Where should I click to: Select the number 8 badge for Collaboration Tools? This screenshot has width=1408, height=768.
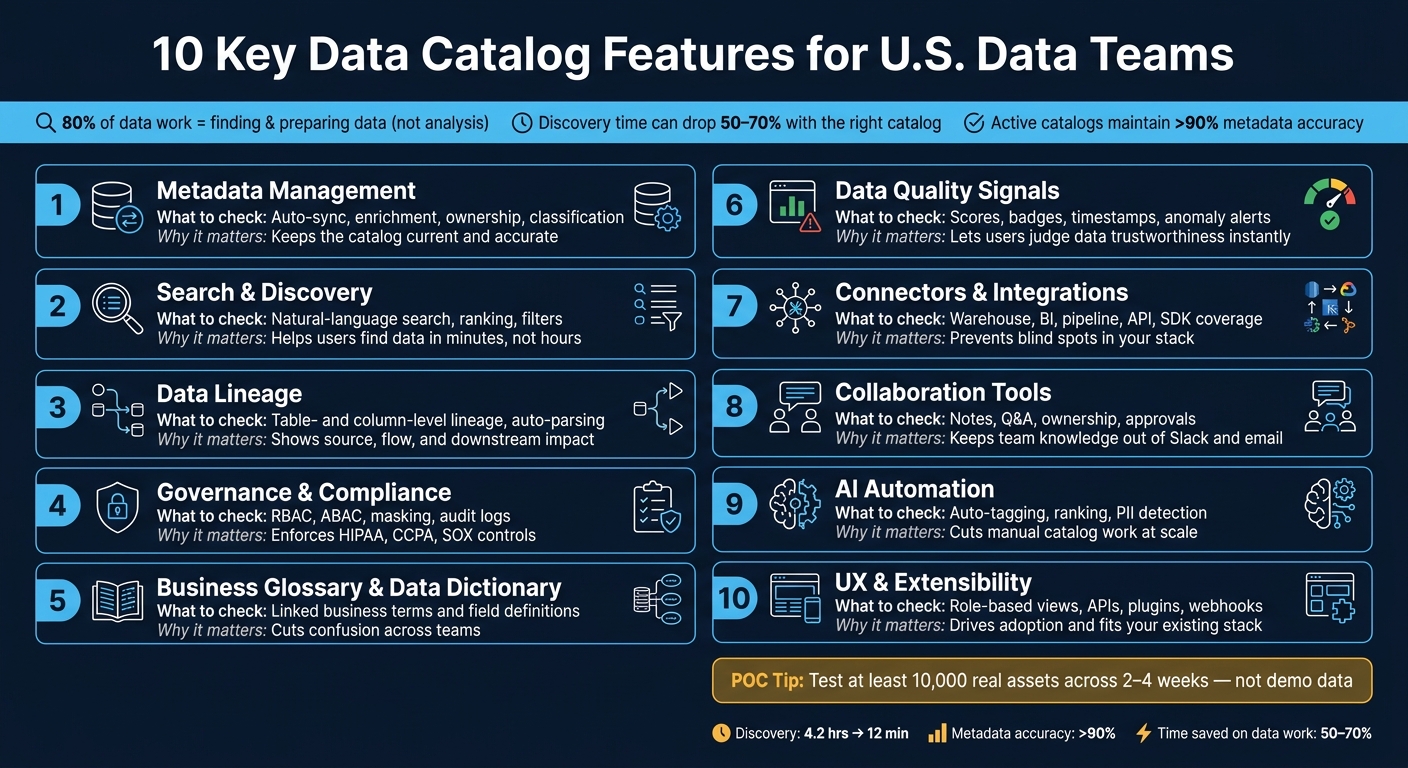coord(735,406)
